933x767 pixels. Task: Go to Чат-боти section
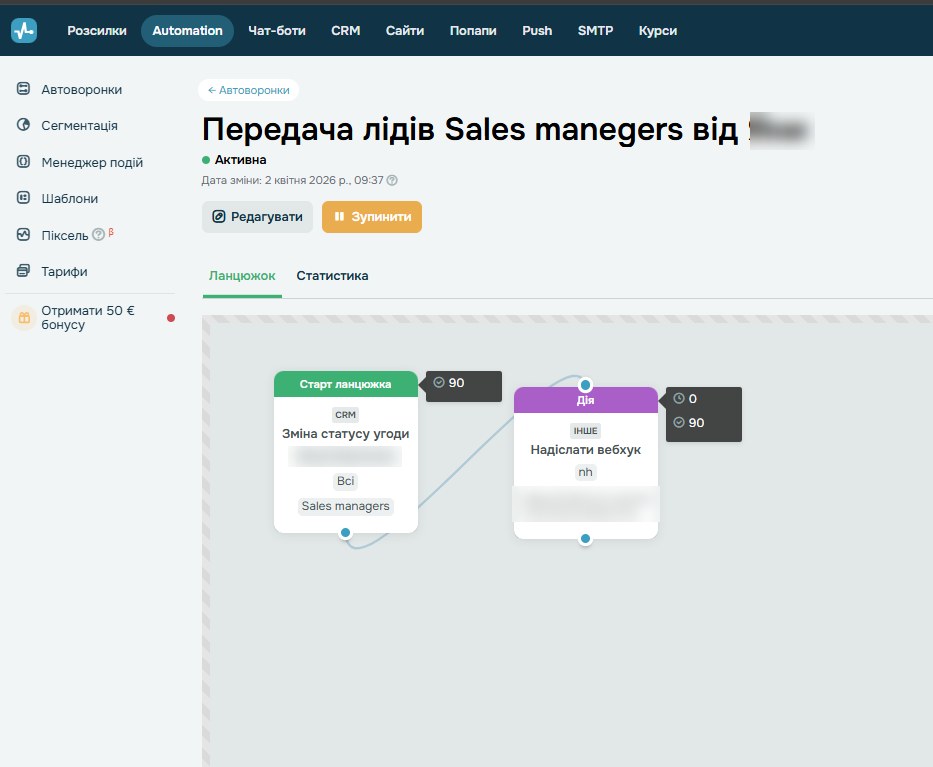point(277,31)
